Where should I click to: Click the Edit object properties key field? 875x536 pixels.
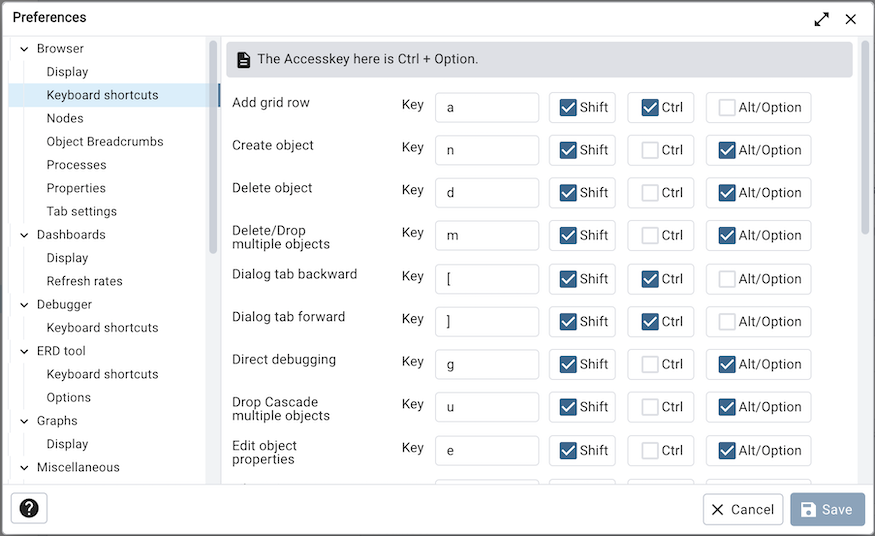[487, 451]
